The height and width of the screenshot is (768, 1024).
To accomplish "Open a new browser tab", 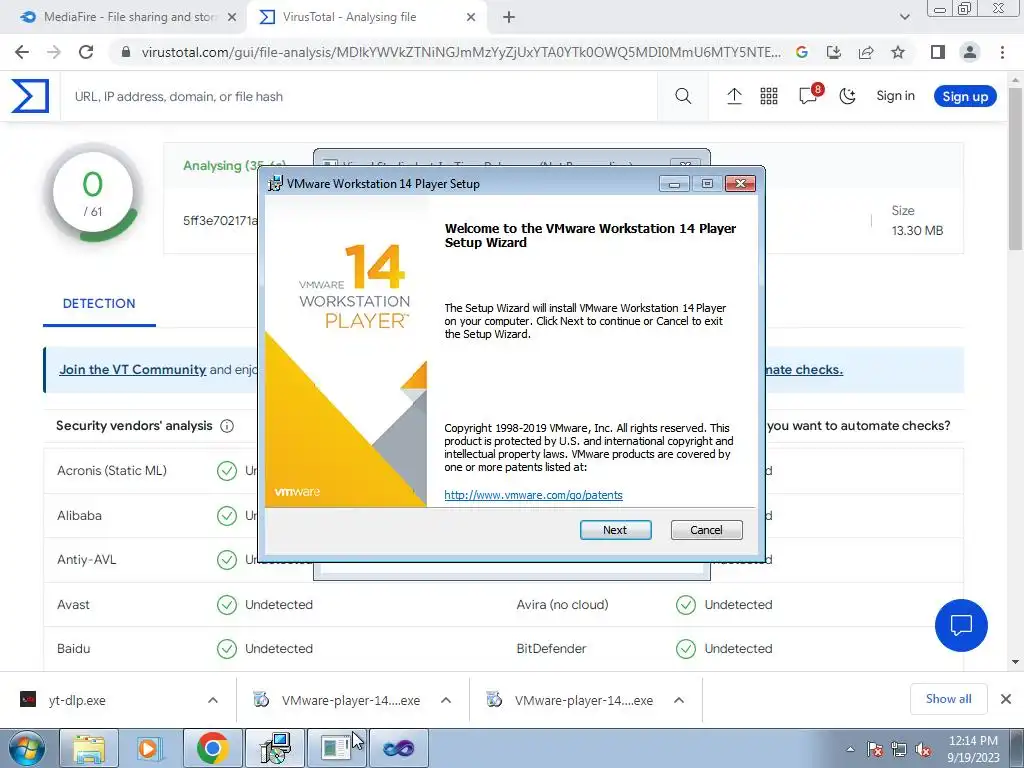I will 509,18.
